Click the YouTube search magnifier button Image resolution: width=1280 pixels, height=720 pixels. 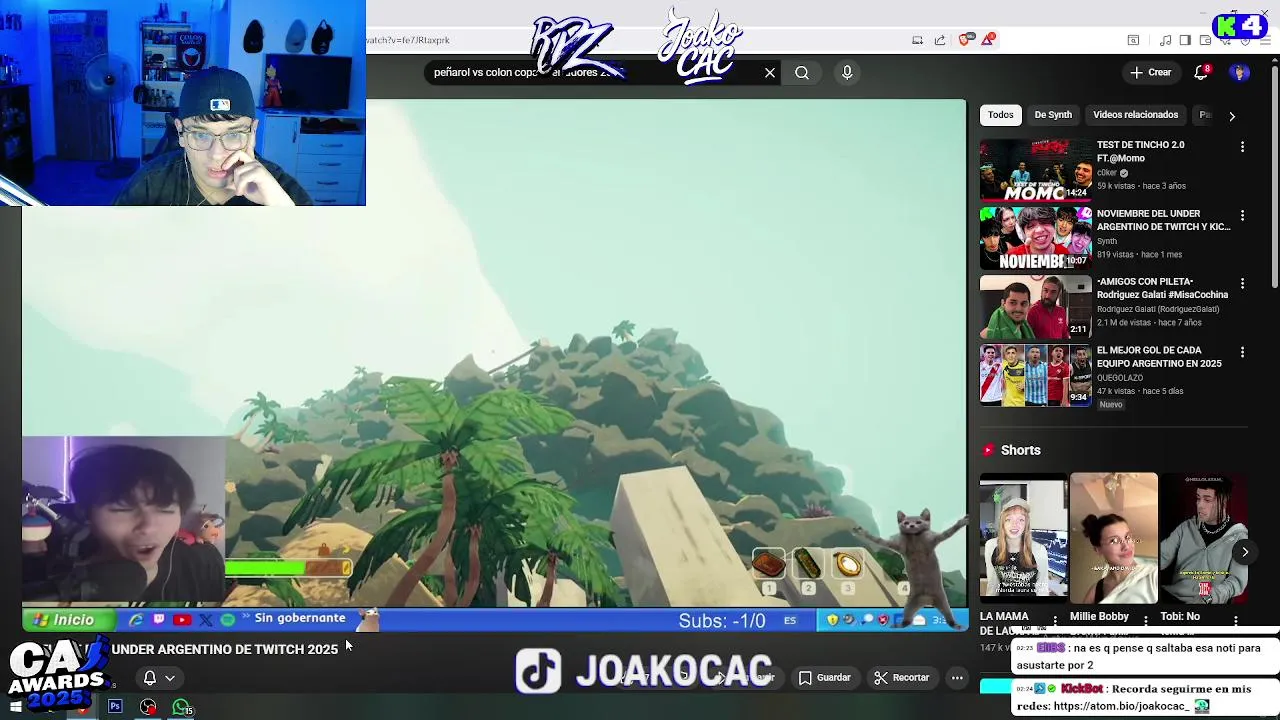coord(802,72)
